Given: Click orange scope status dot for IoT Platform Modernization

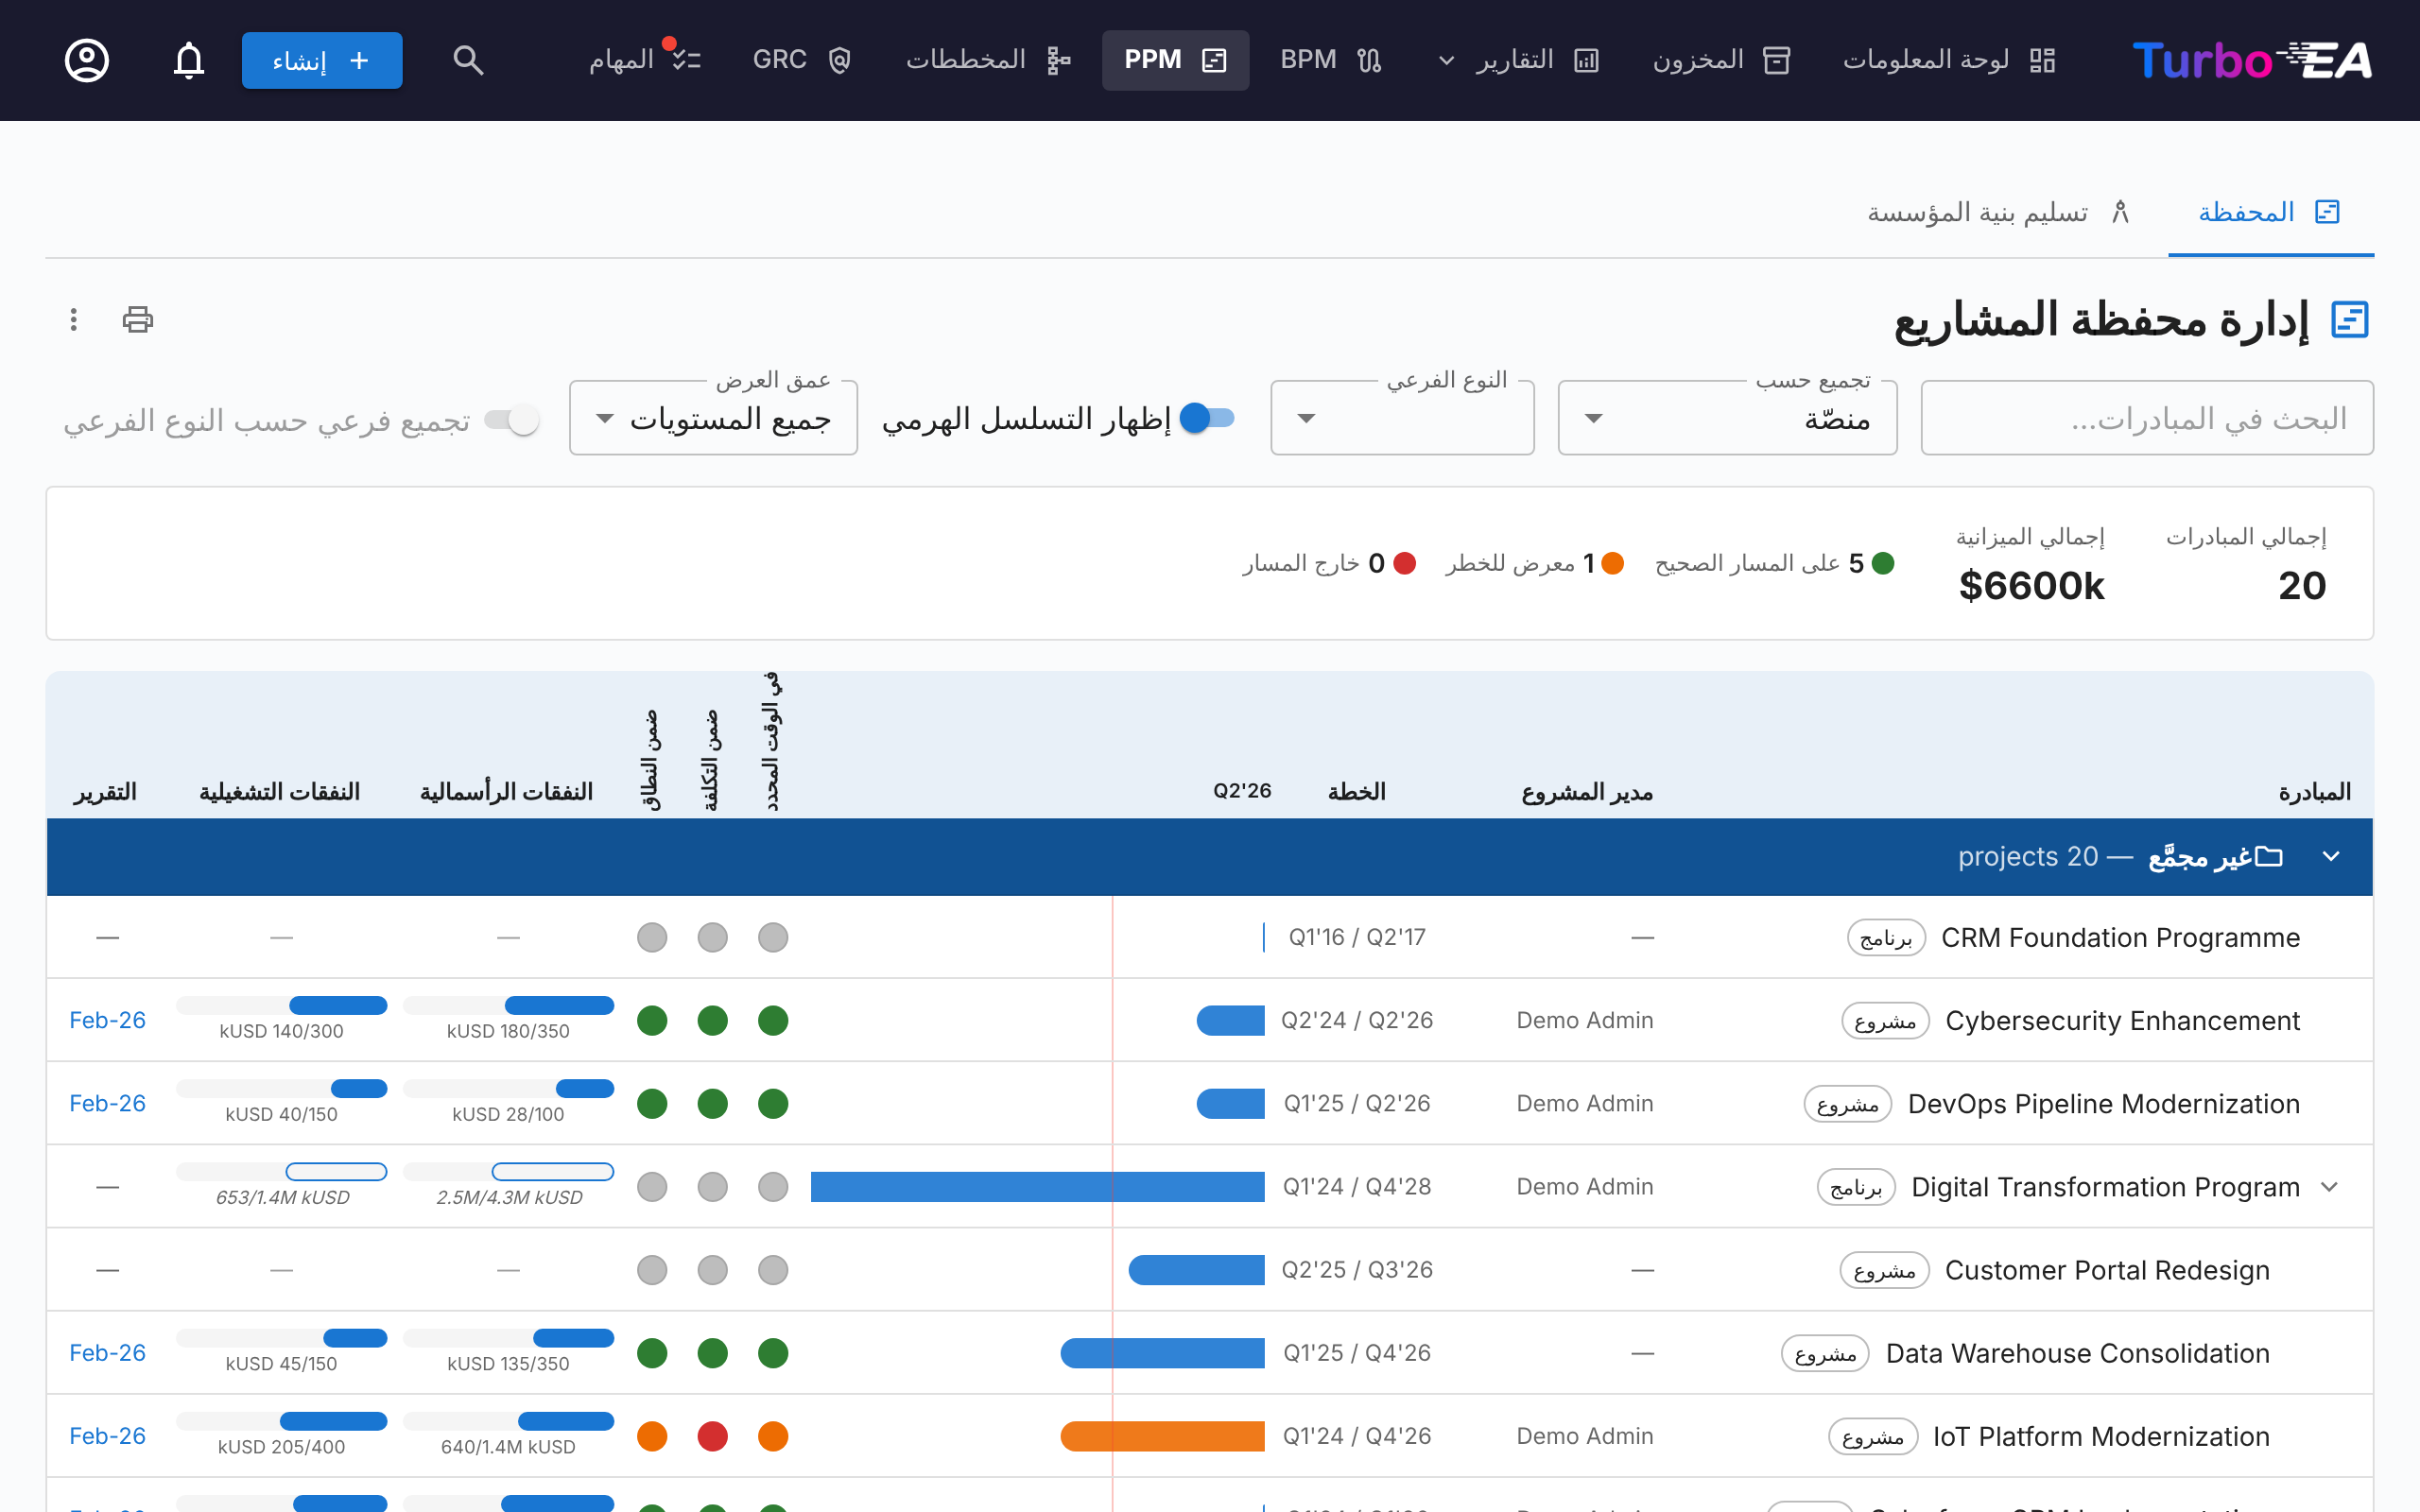Looking at the screenshot, I should tap(652, 1436).
